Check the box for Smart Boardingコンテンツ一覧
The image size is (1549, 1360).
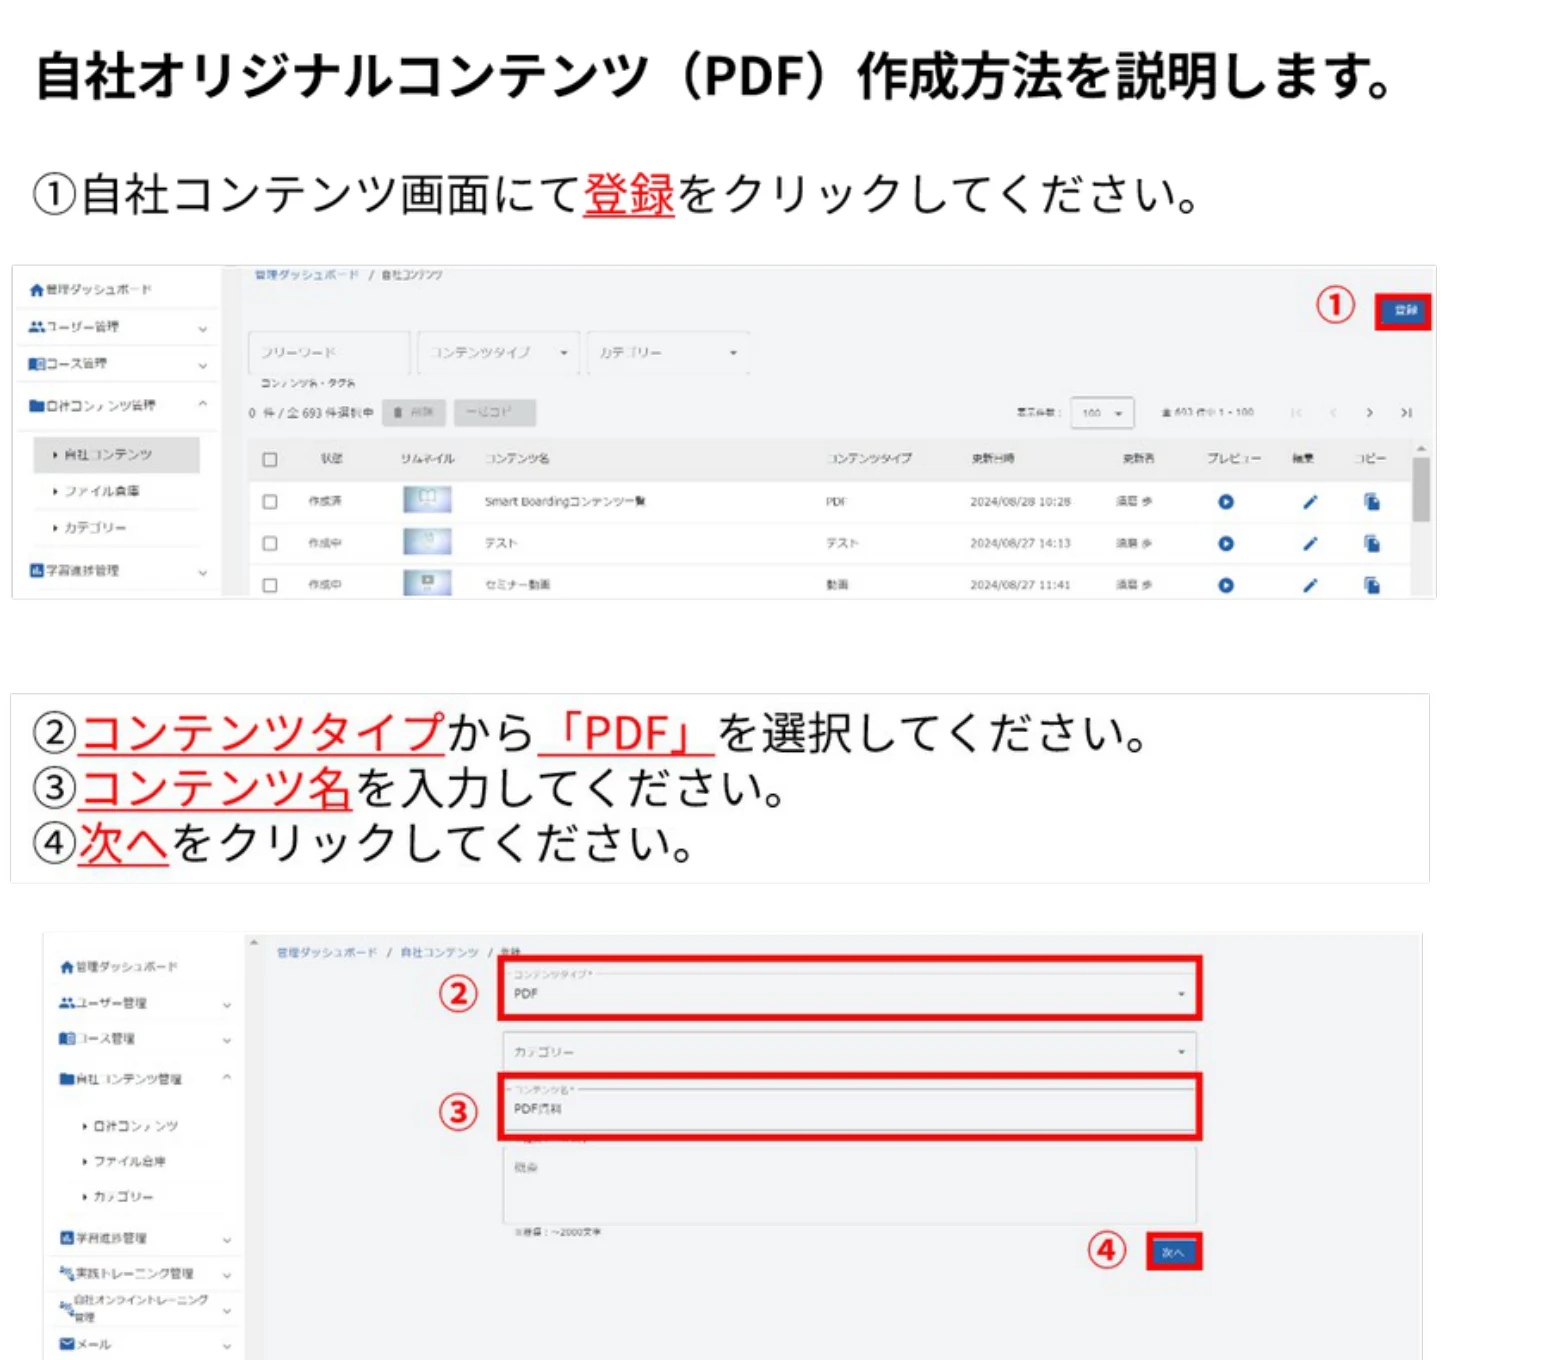click(x=270, y=502)
